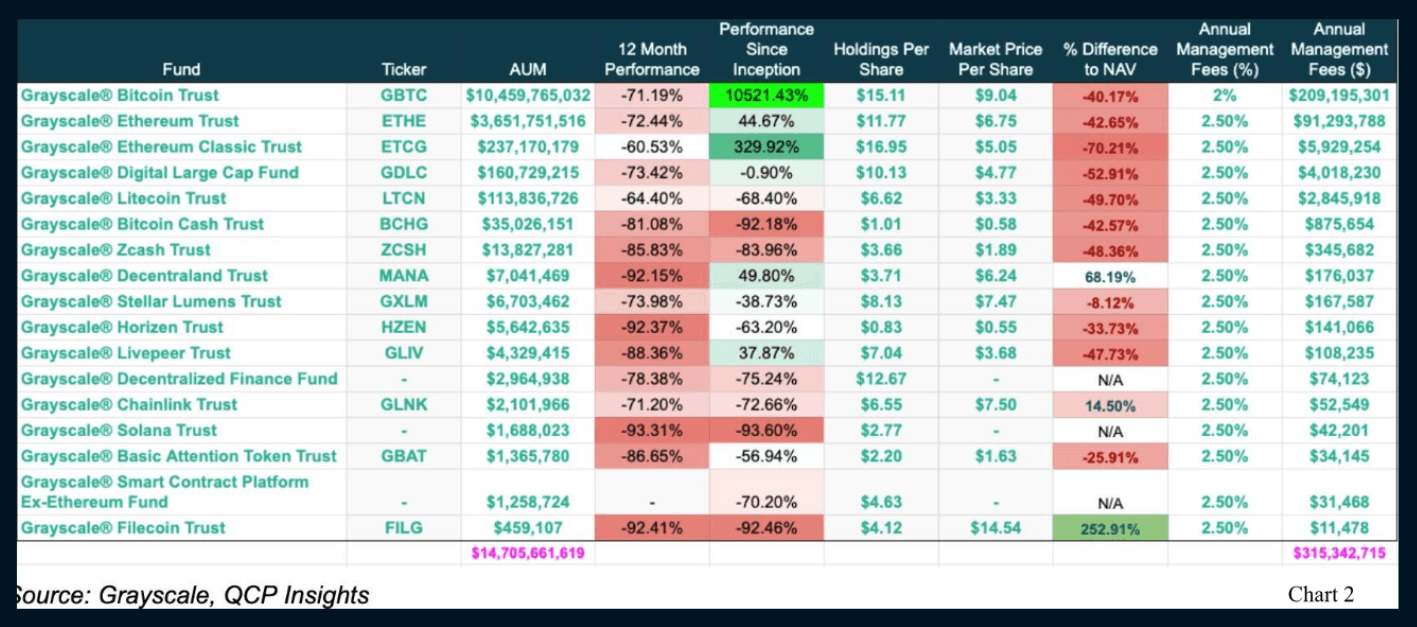The width and height of the screenshot is (1417, 627).
Task: Click the 329.92% since inception value
Action: [766, 147]
